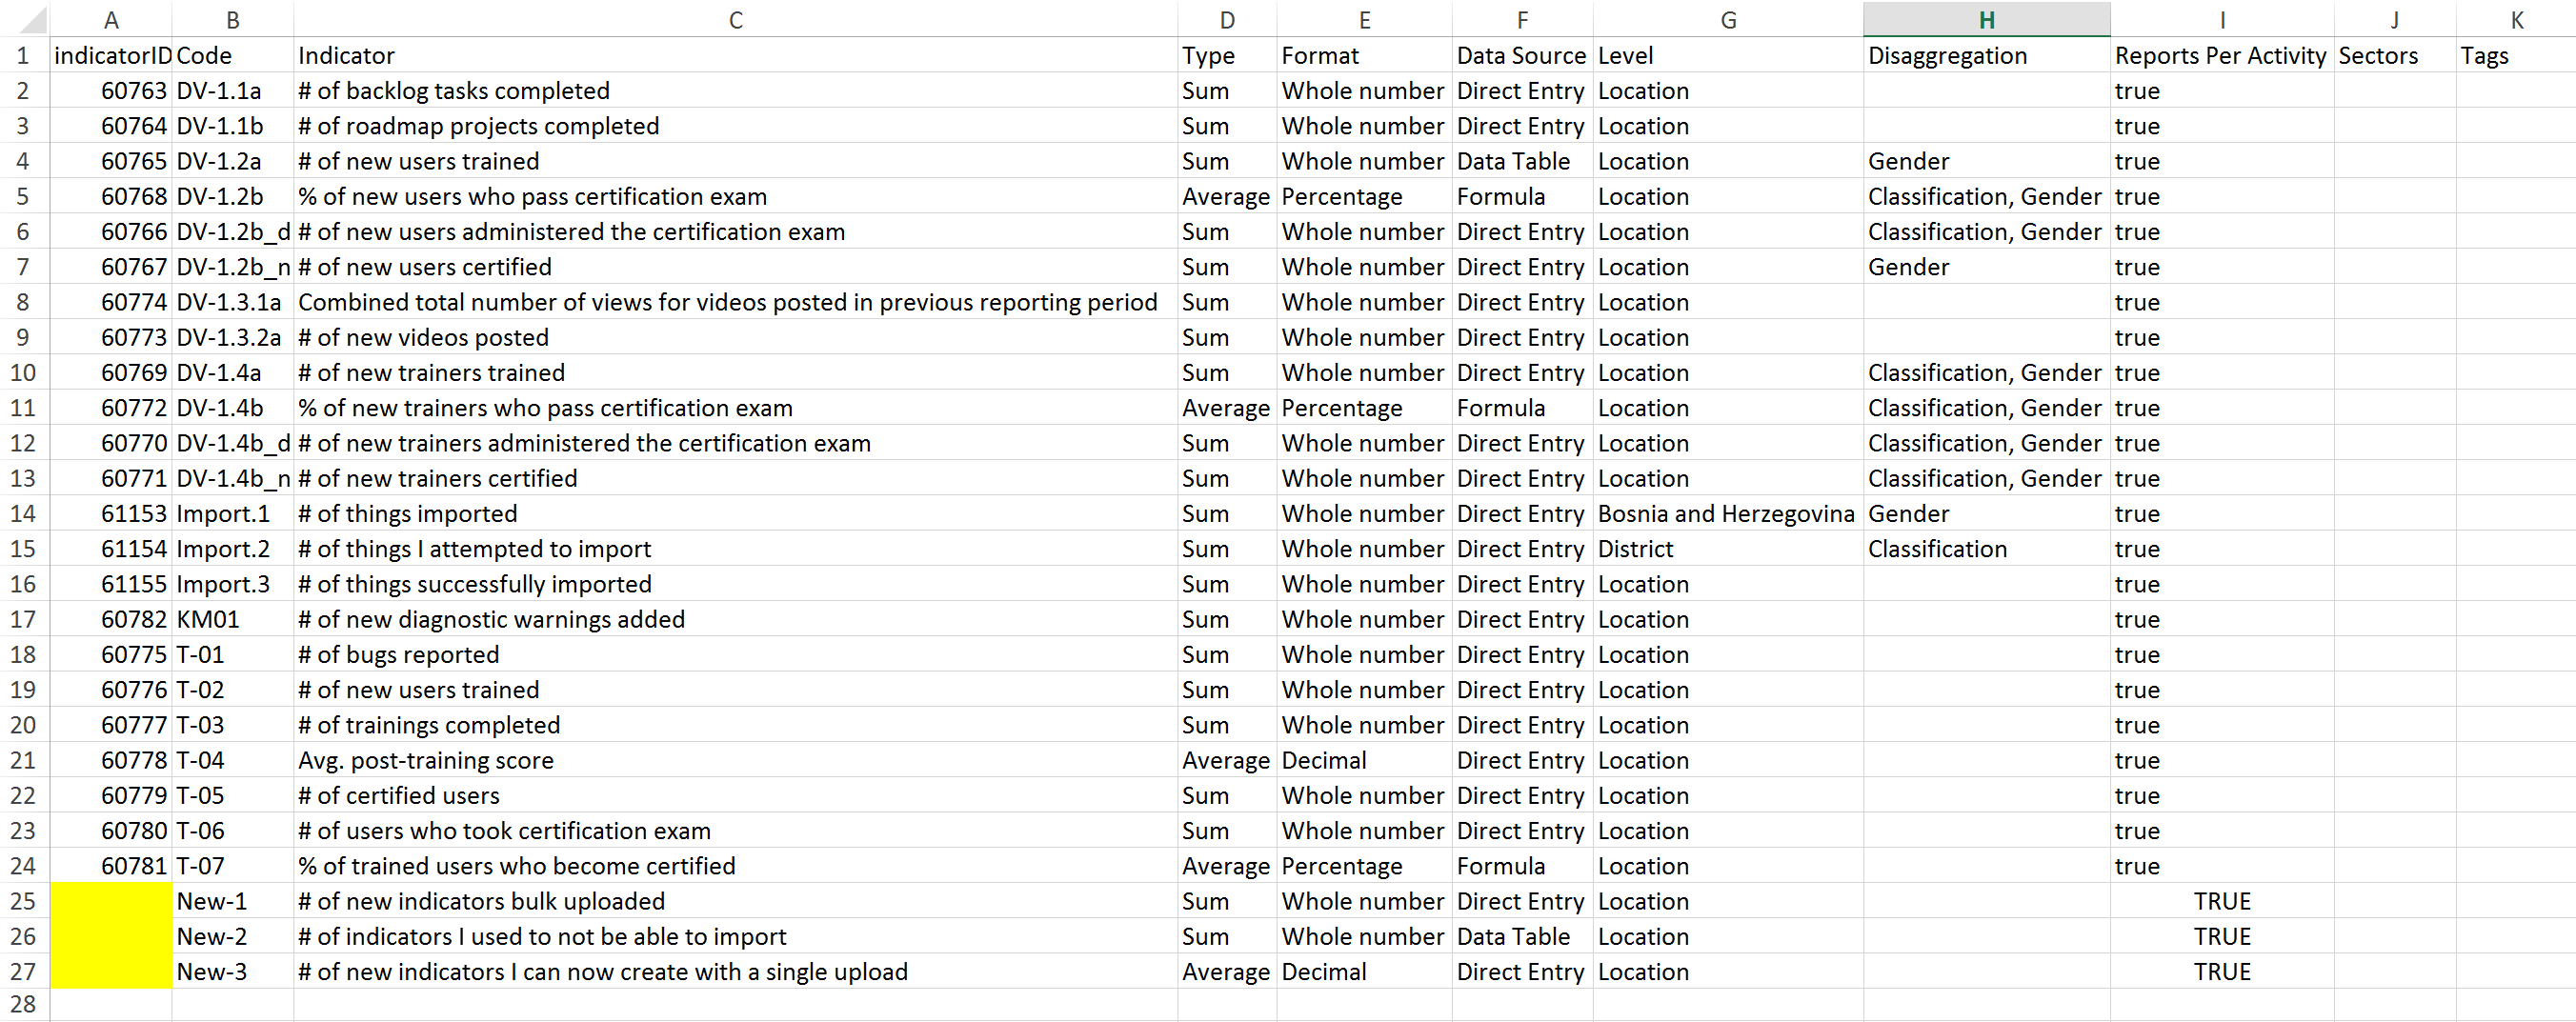Click the 'Reports Per Activity' header cell
2576x1022 pixels.
click(2221, 56)
